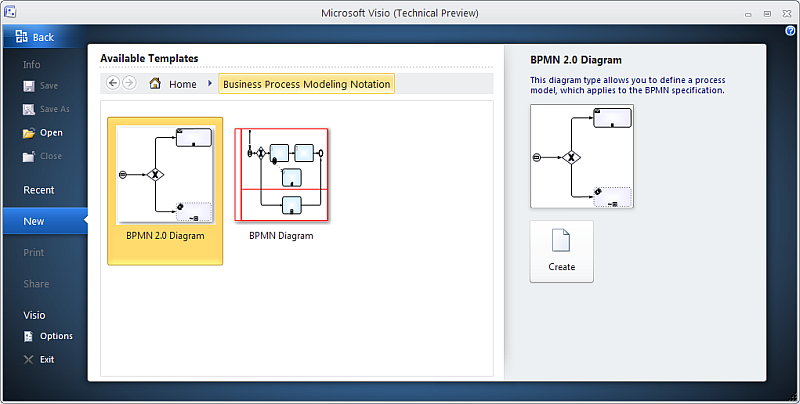Screen dimensions: 800x404
Task: Click the Save As text in sidebar
Action: [55, 109]
